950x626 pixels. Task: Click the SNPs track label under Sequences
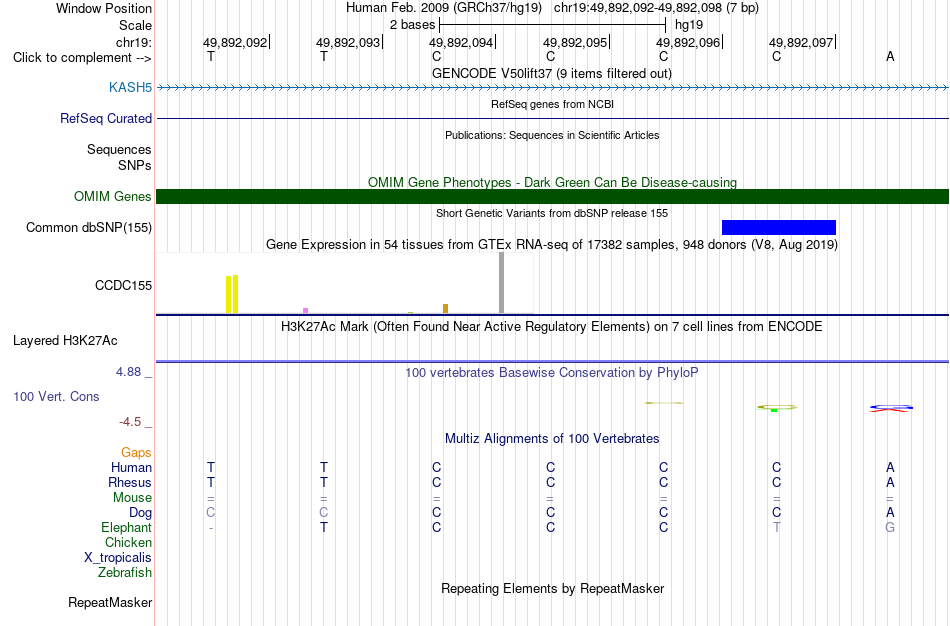pos(135,165)
